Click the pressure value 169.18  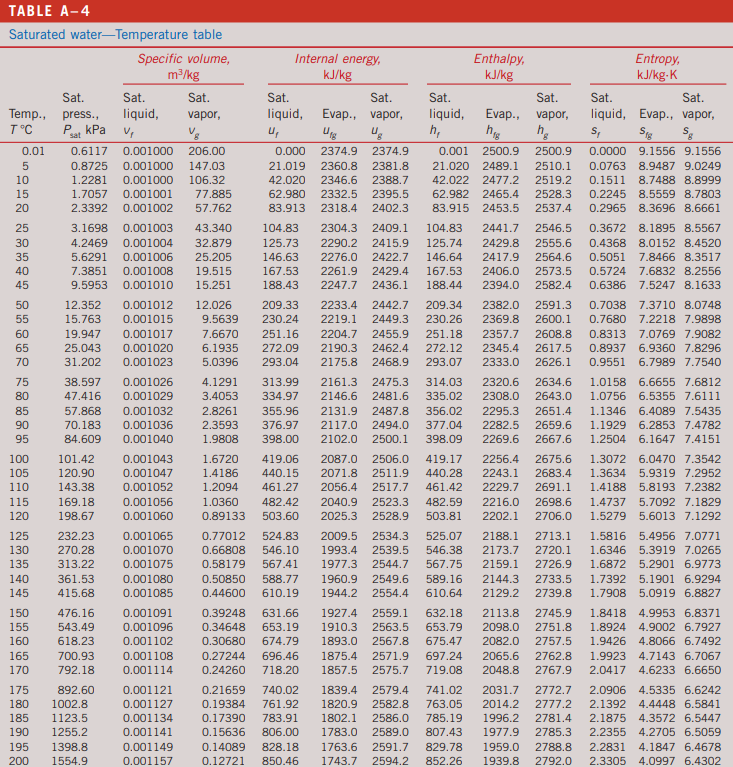point(76,502)
